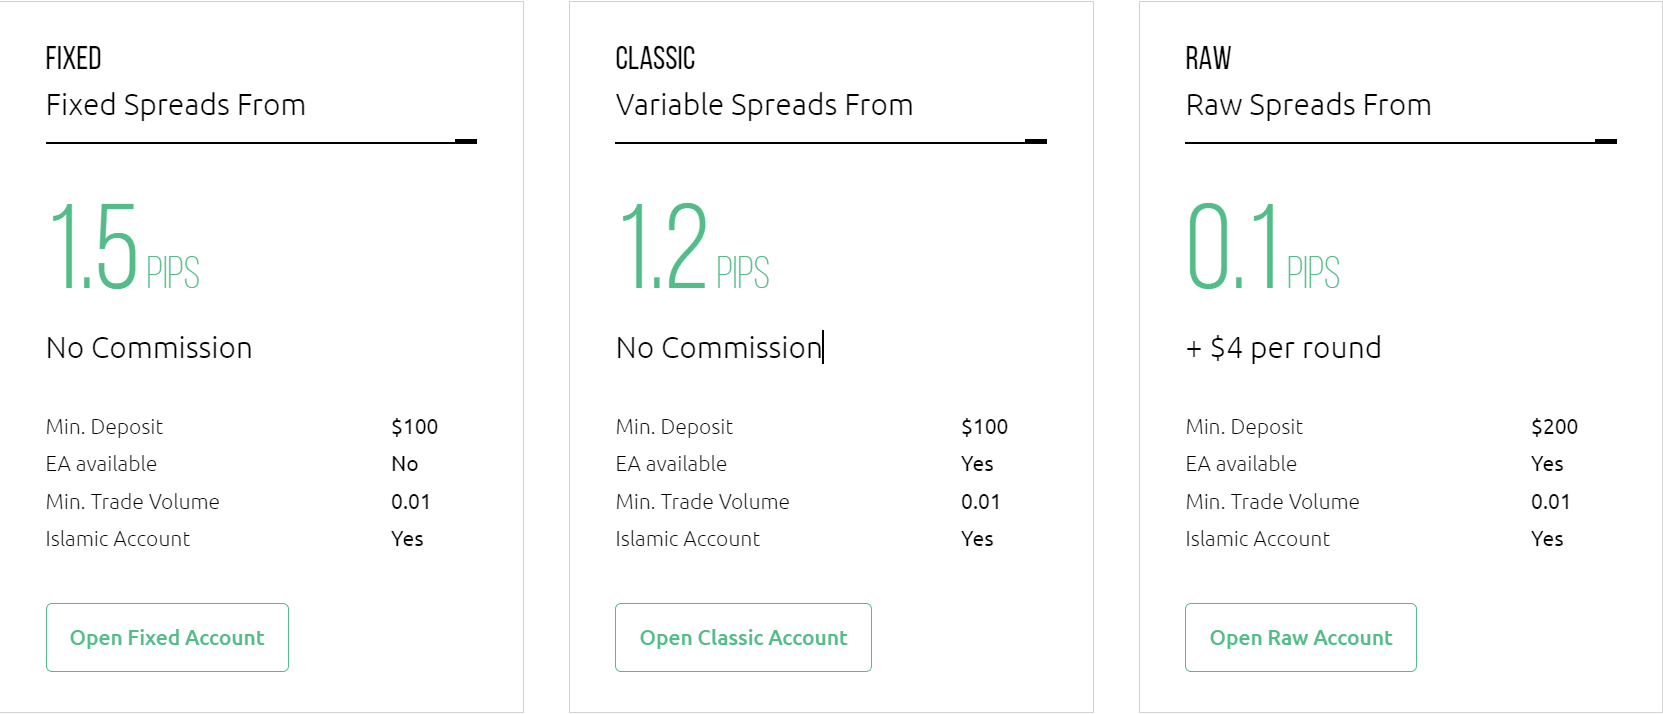1663x714 pixels.
Task: Click the 1.2 PIPS spread figure
Action: pos(693,246)
